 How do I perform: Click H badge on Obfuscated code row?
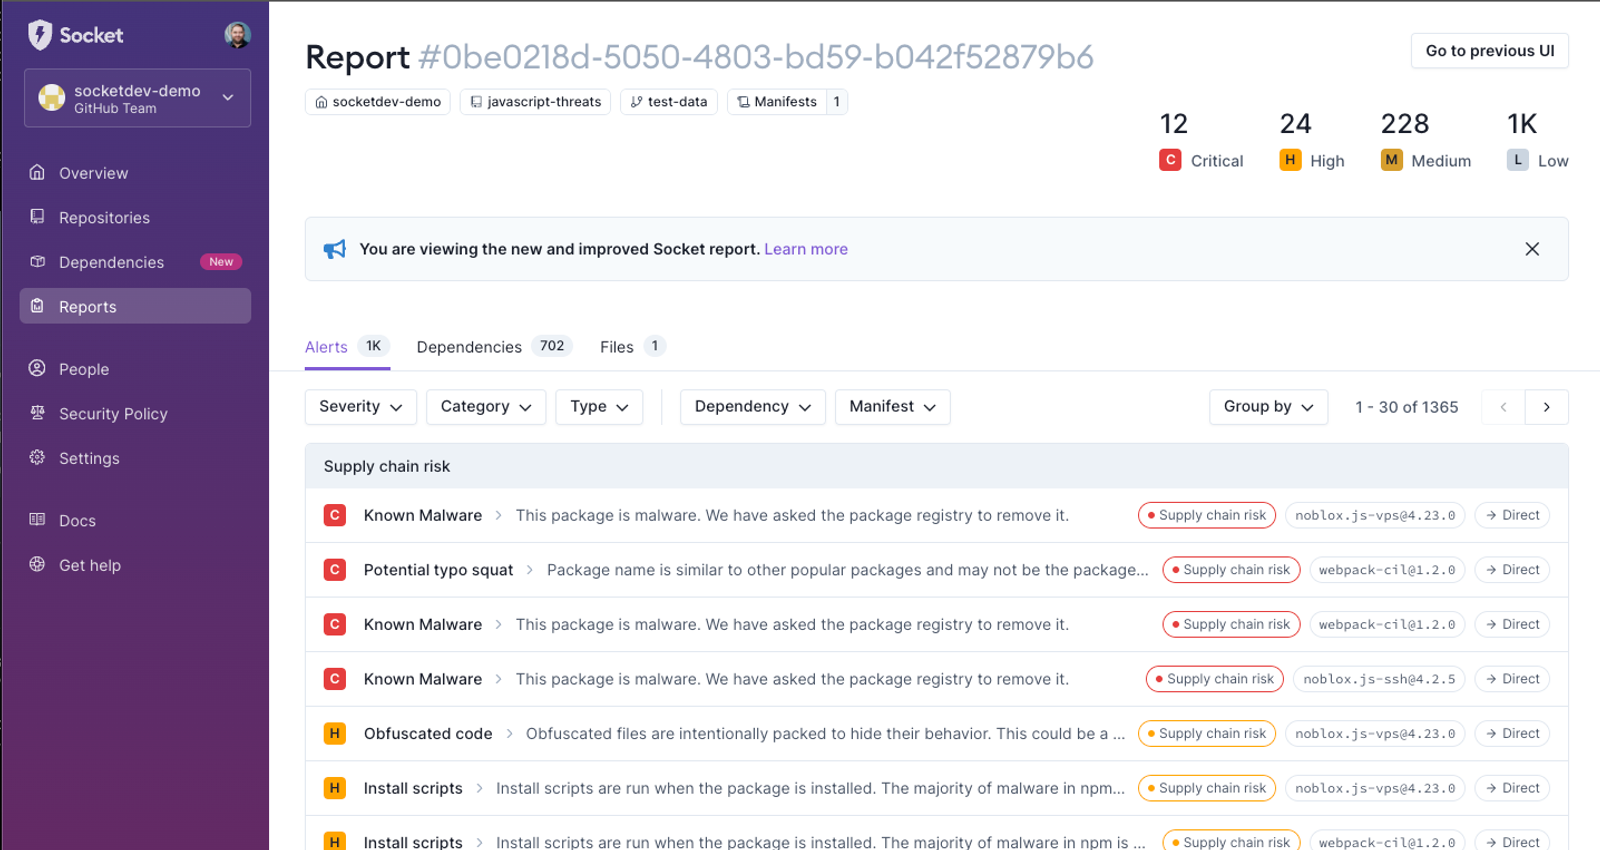pos(335,734)
